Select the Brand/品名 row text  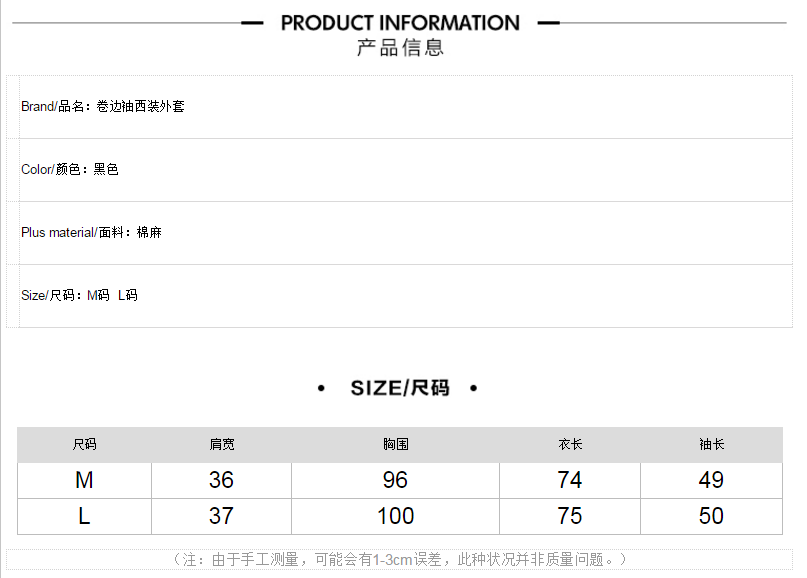(103, 106)
